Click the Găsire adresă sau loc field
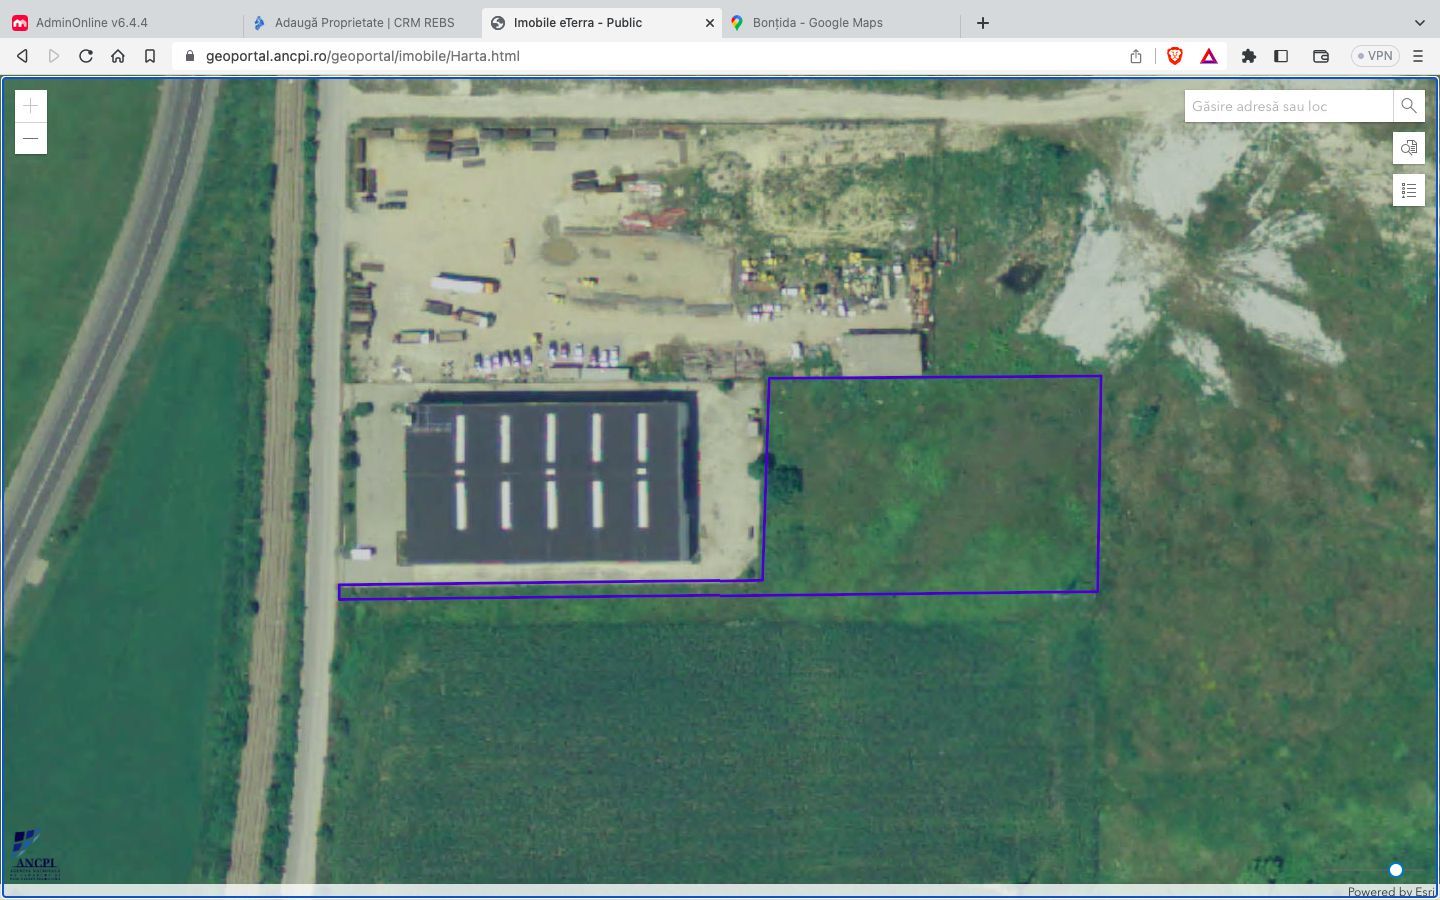This screenshot has height=900, width=1440. click(1287, 106)
